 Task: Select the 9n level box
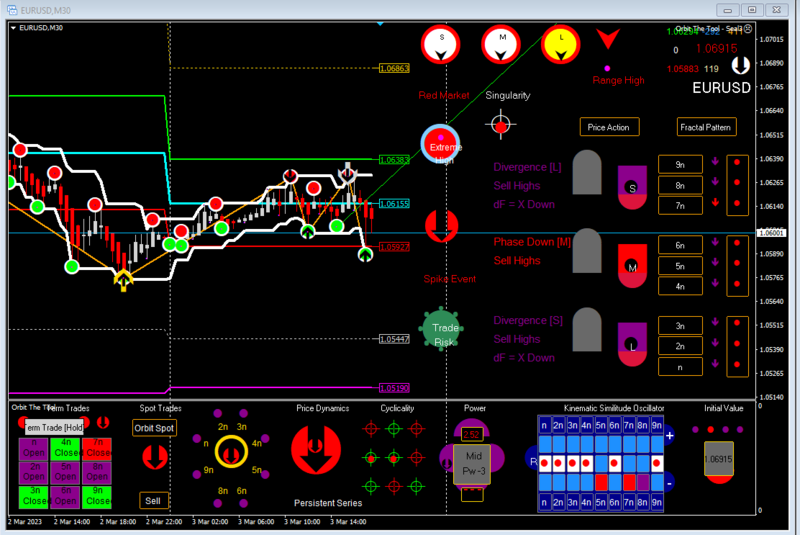point(680,165)
